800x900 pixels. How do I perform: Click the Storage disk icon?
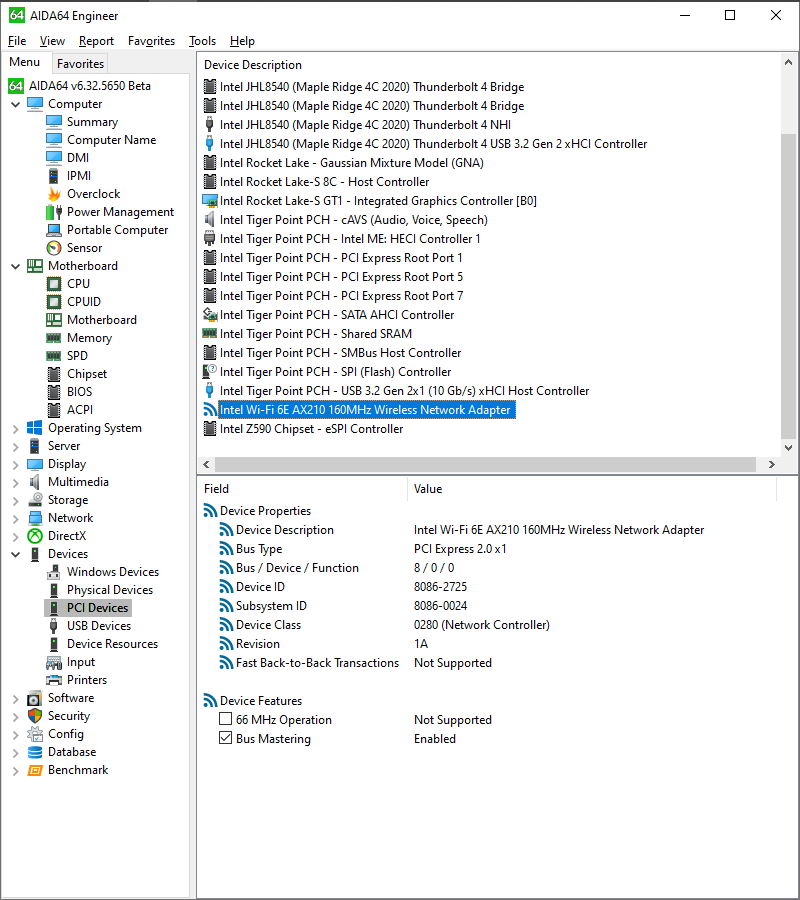click(x=35, y=499)
